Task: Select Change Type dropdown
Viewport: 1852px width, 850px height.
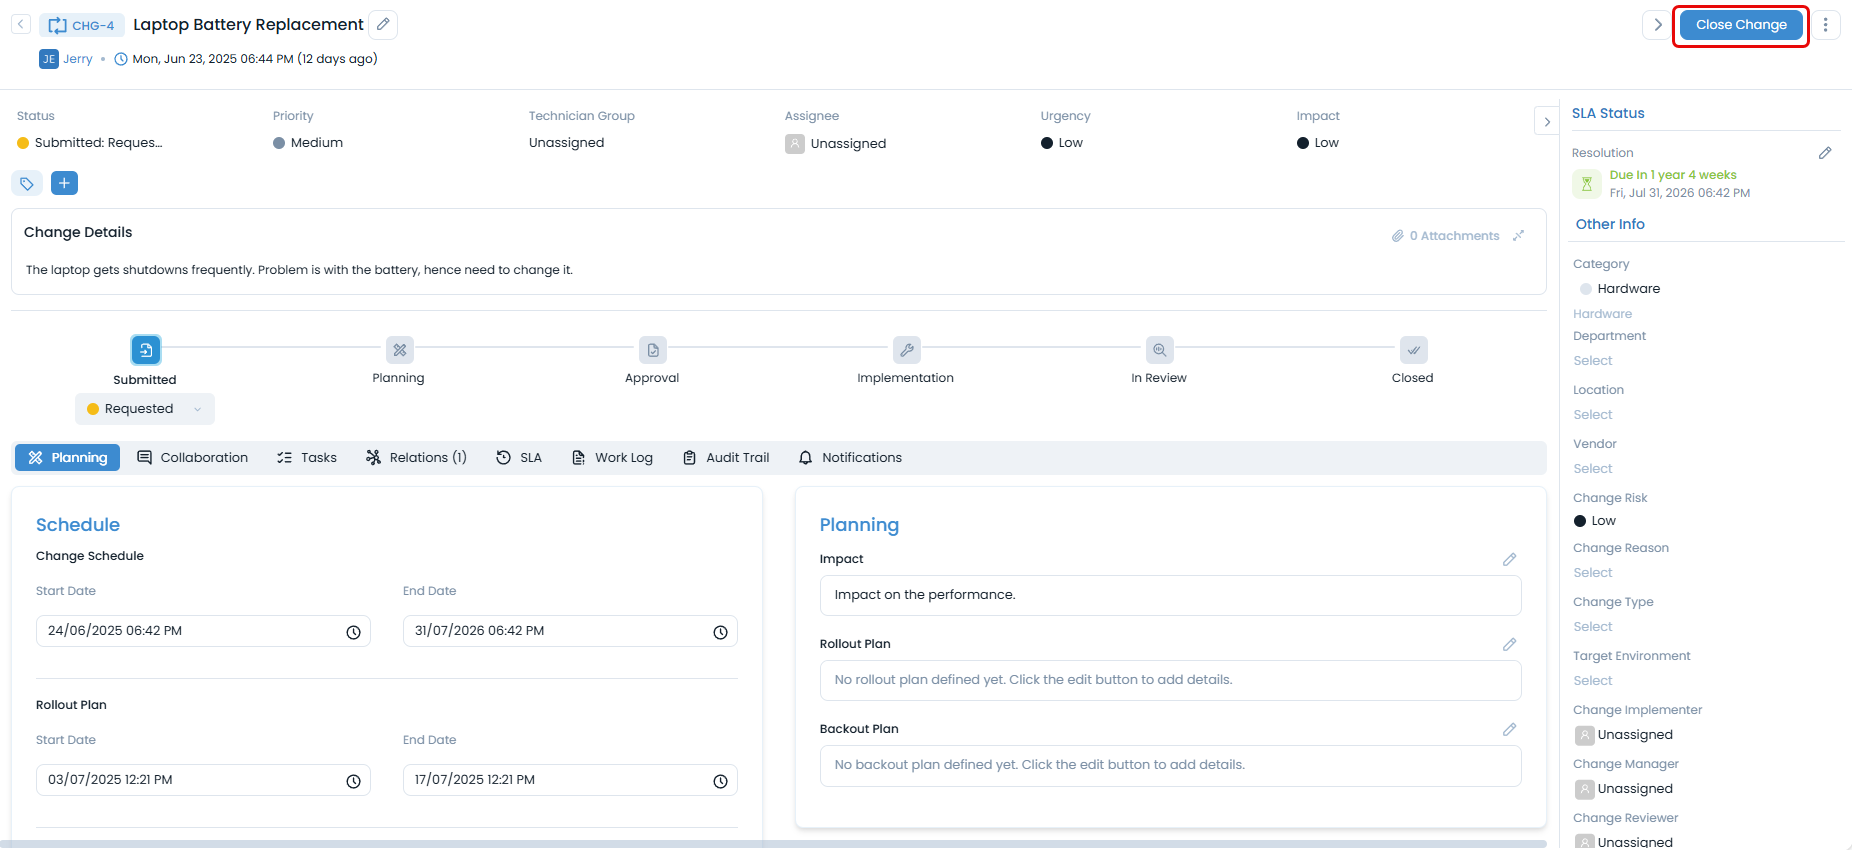Action: point(1593,627)
